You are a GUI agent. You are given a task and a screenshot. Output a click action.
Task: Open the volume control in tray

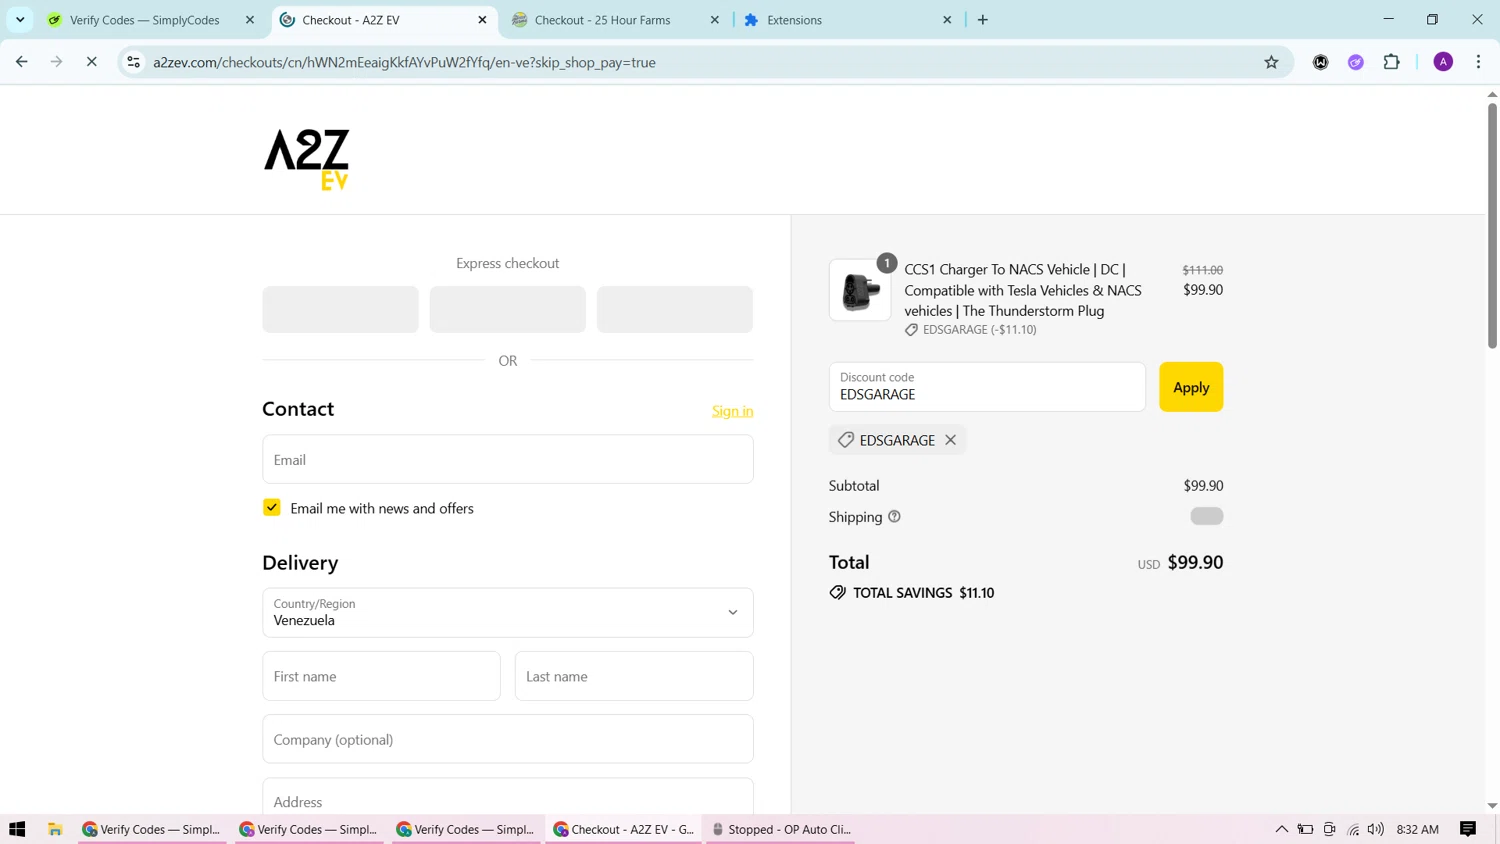tap(1376, 829)
